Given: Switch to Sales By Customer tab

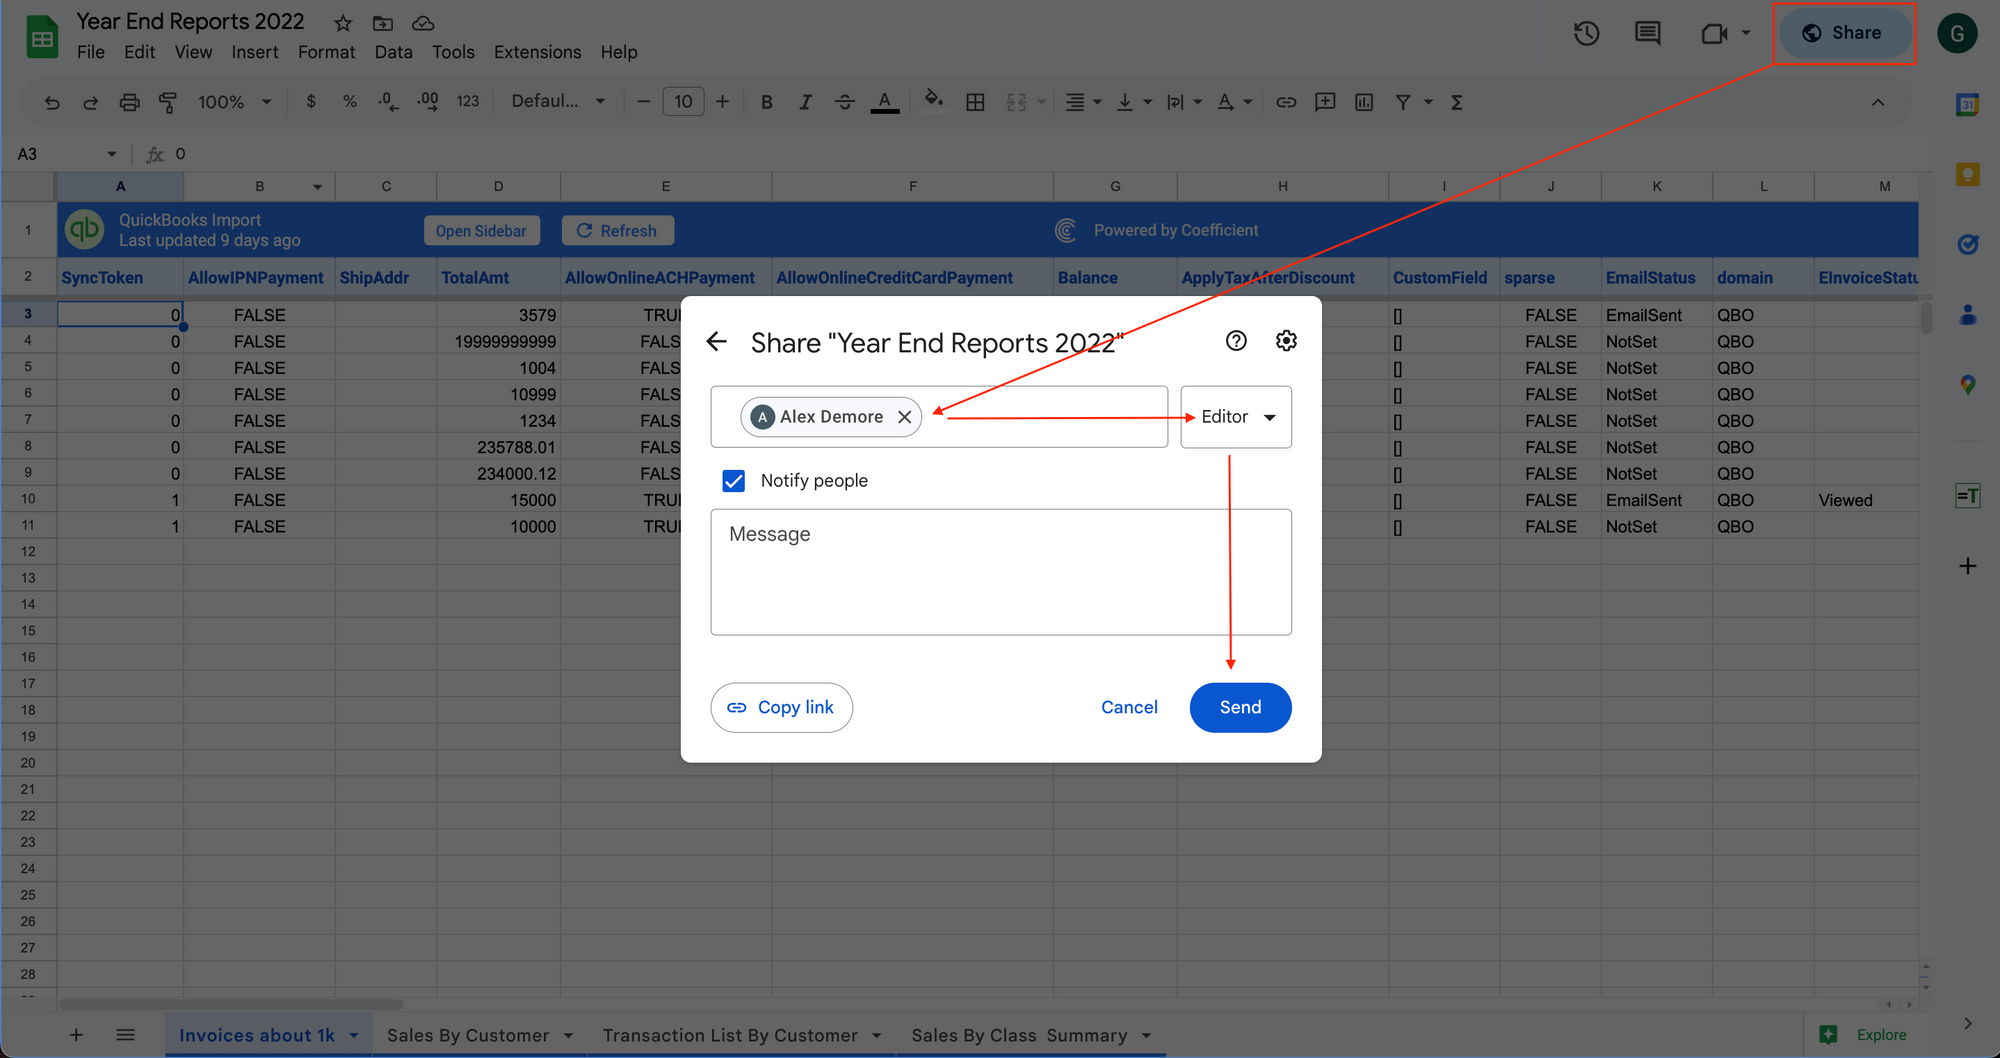Looking at the screenshot, I should pos(468,1036).
